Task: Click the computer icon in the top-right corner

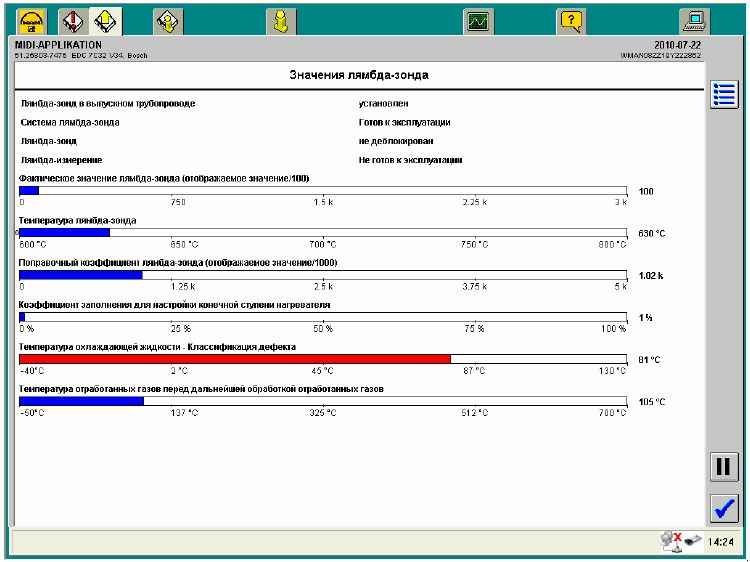Action: point(693,19)
